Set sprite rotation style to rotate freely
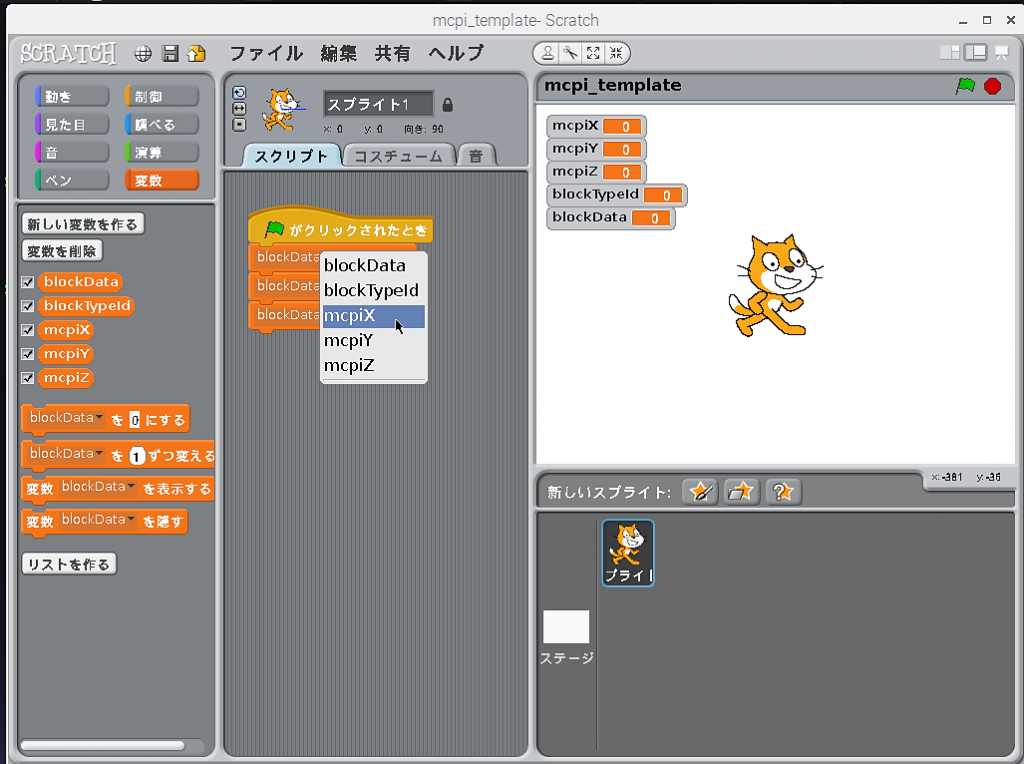1024x764 pixels. point(239,93)
